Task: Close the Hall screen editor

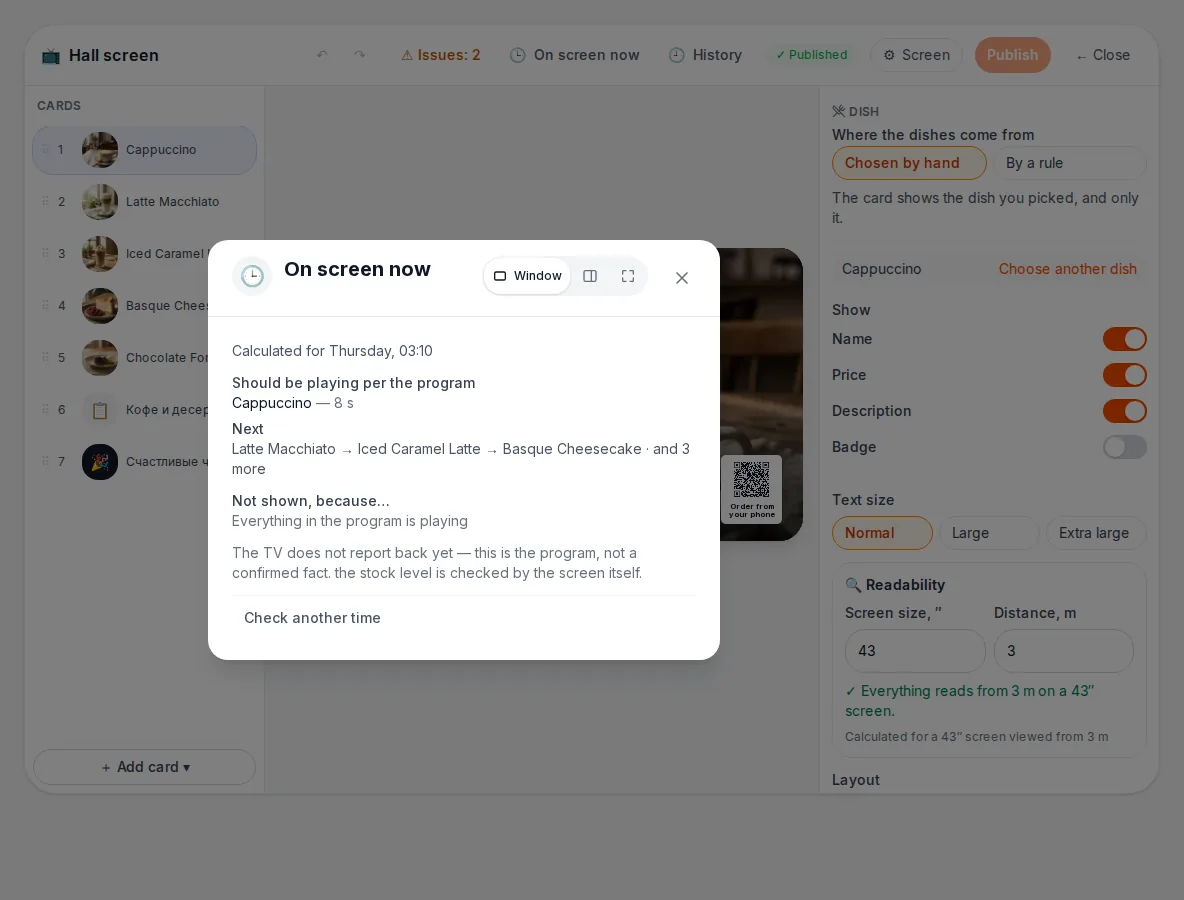Action: click(1103, 55)
